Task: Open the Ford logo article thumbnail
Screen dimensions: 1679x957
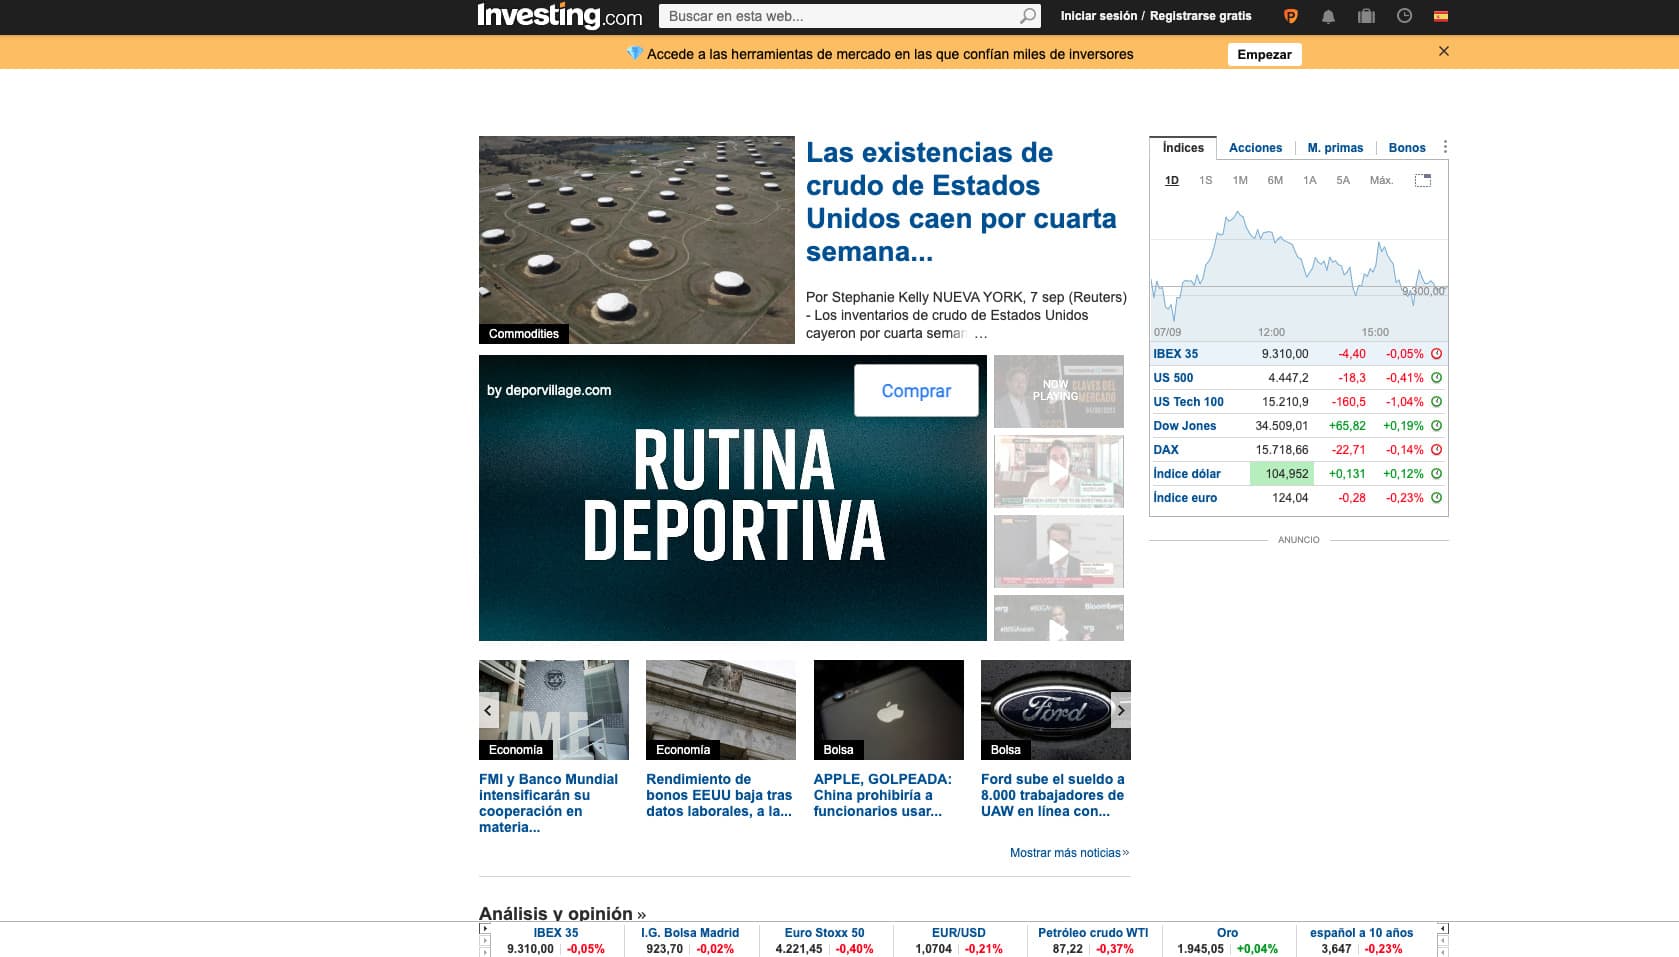Action: [1056, 710]
